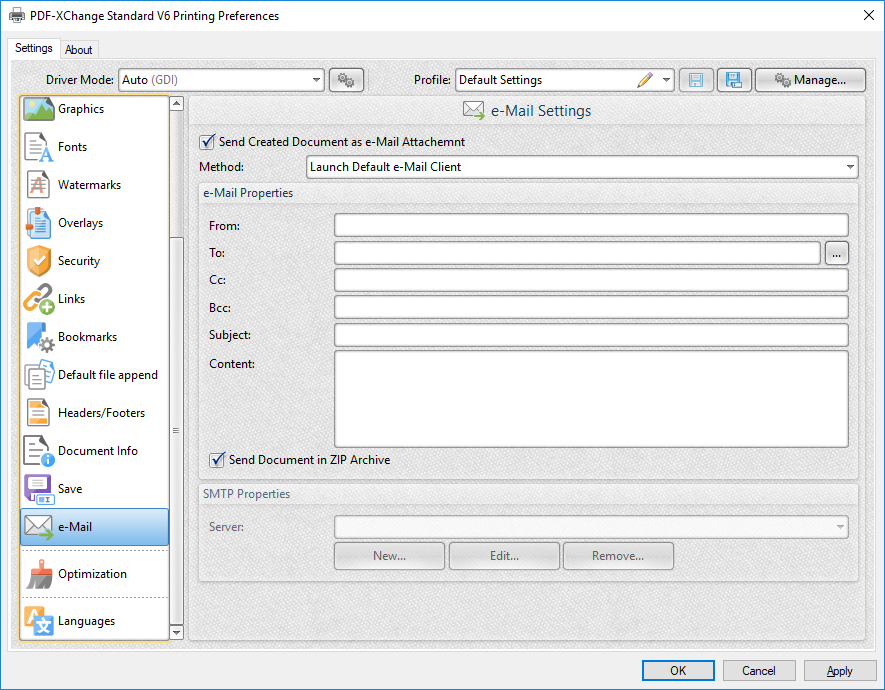
Task: Switch to the Settings tab
Action: (x=34, y=49)
